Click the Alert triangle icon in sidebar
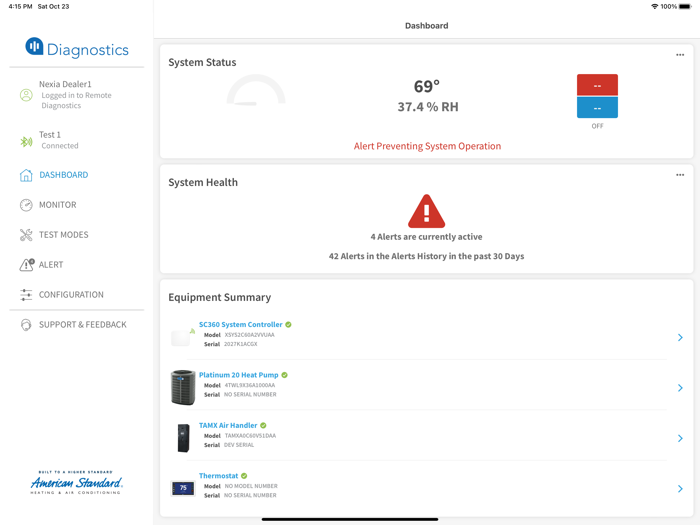 (x=27, y=265)
